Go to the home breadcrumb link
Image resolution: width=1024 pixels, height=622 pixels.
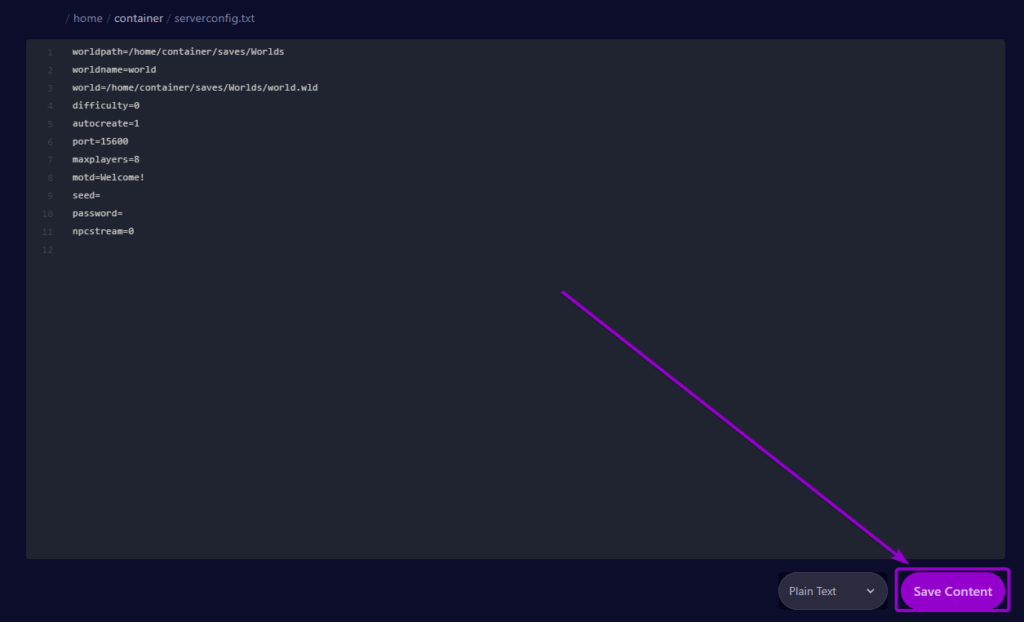88,18
